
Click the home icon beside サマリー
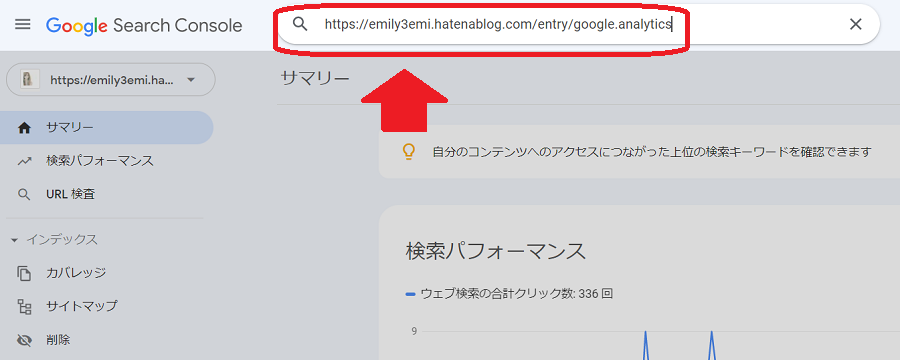[24, 128]
